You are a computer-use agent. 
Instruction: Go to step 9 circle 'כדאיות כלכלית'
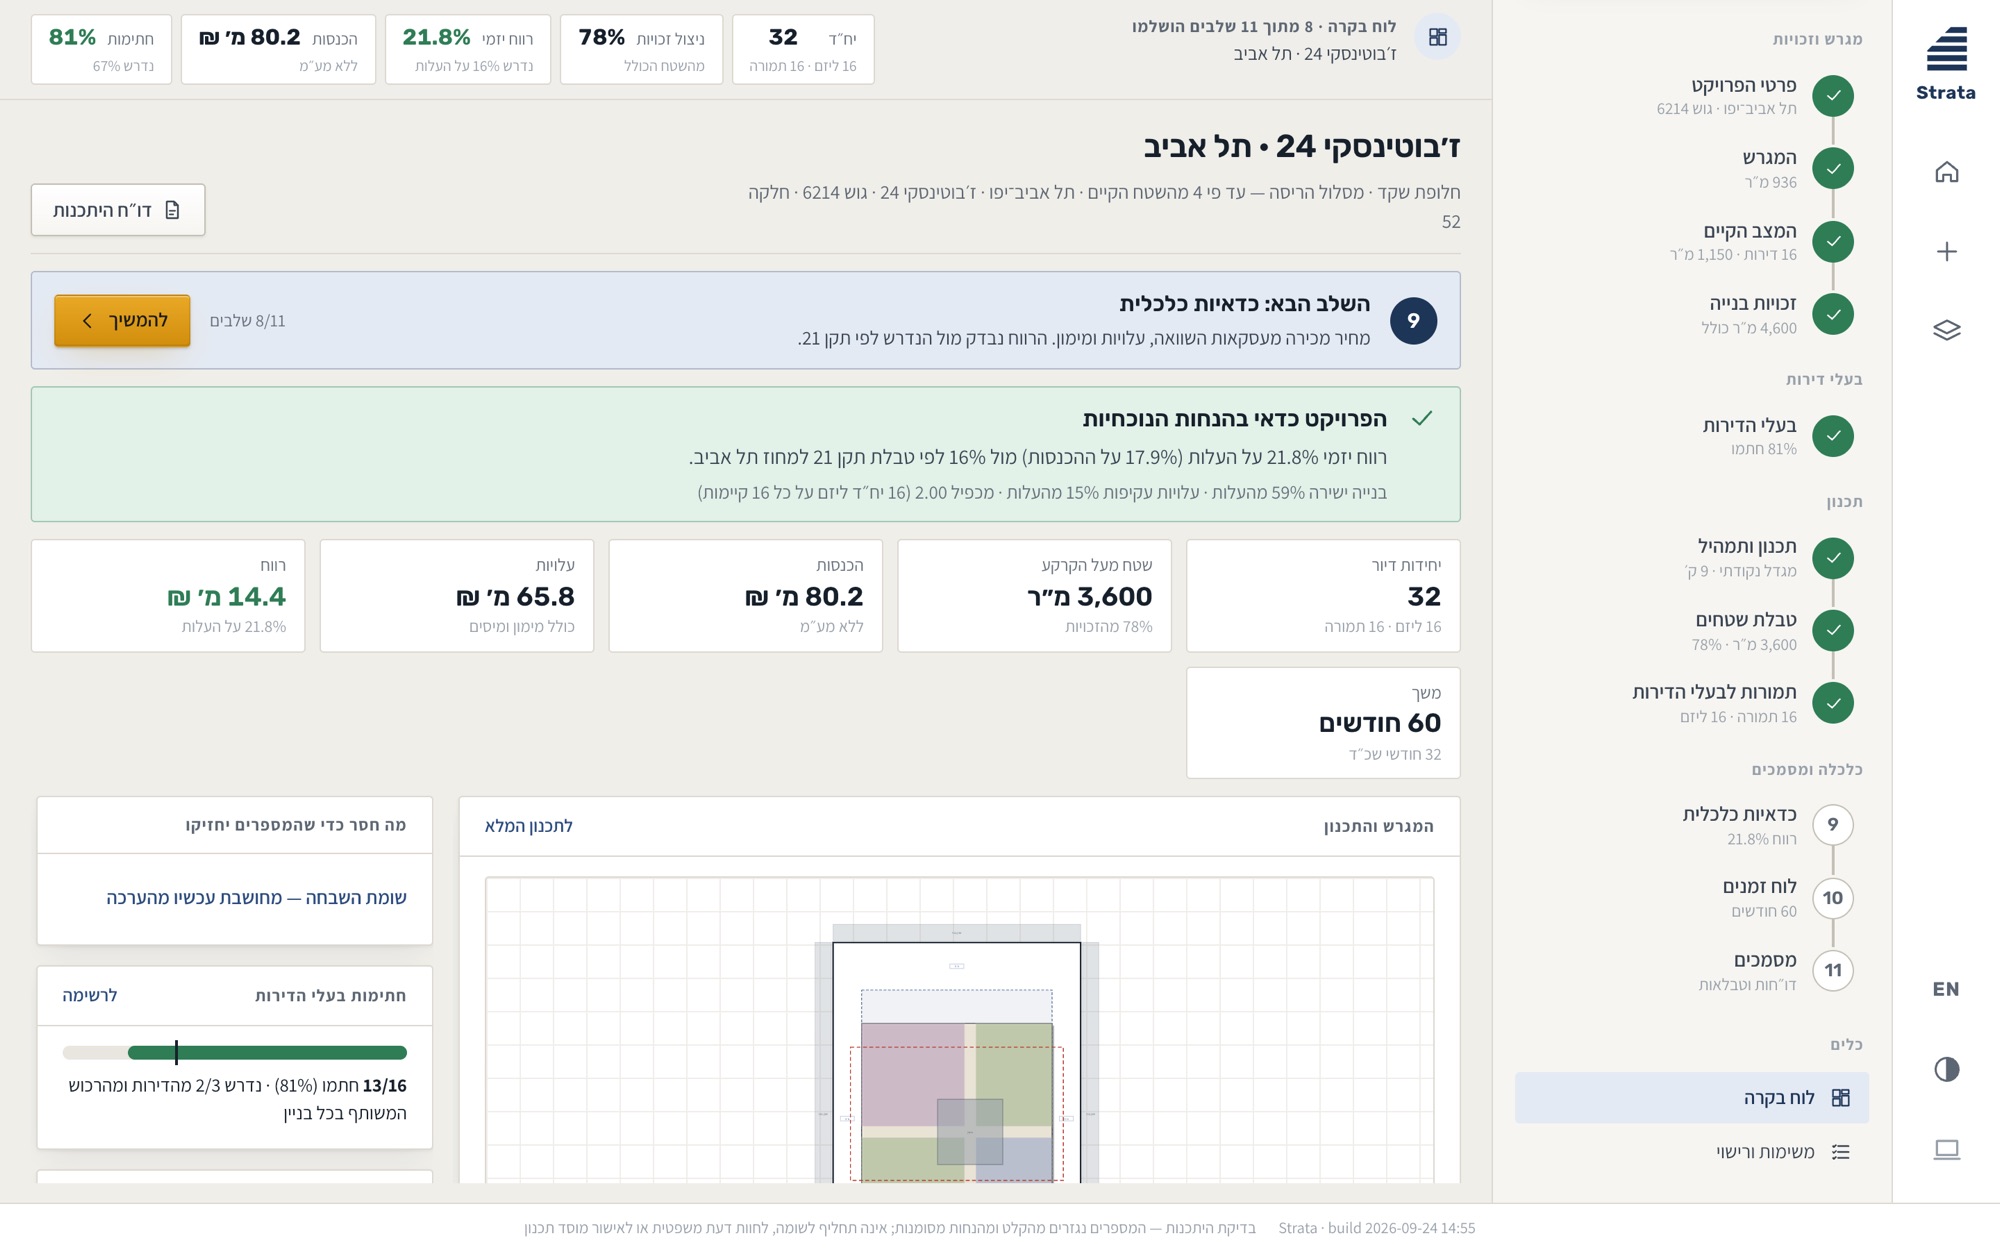(1833, 825)
